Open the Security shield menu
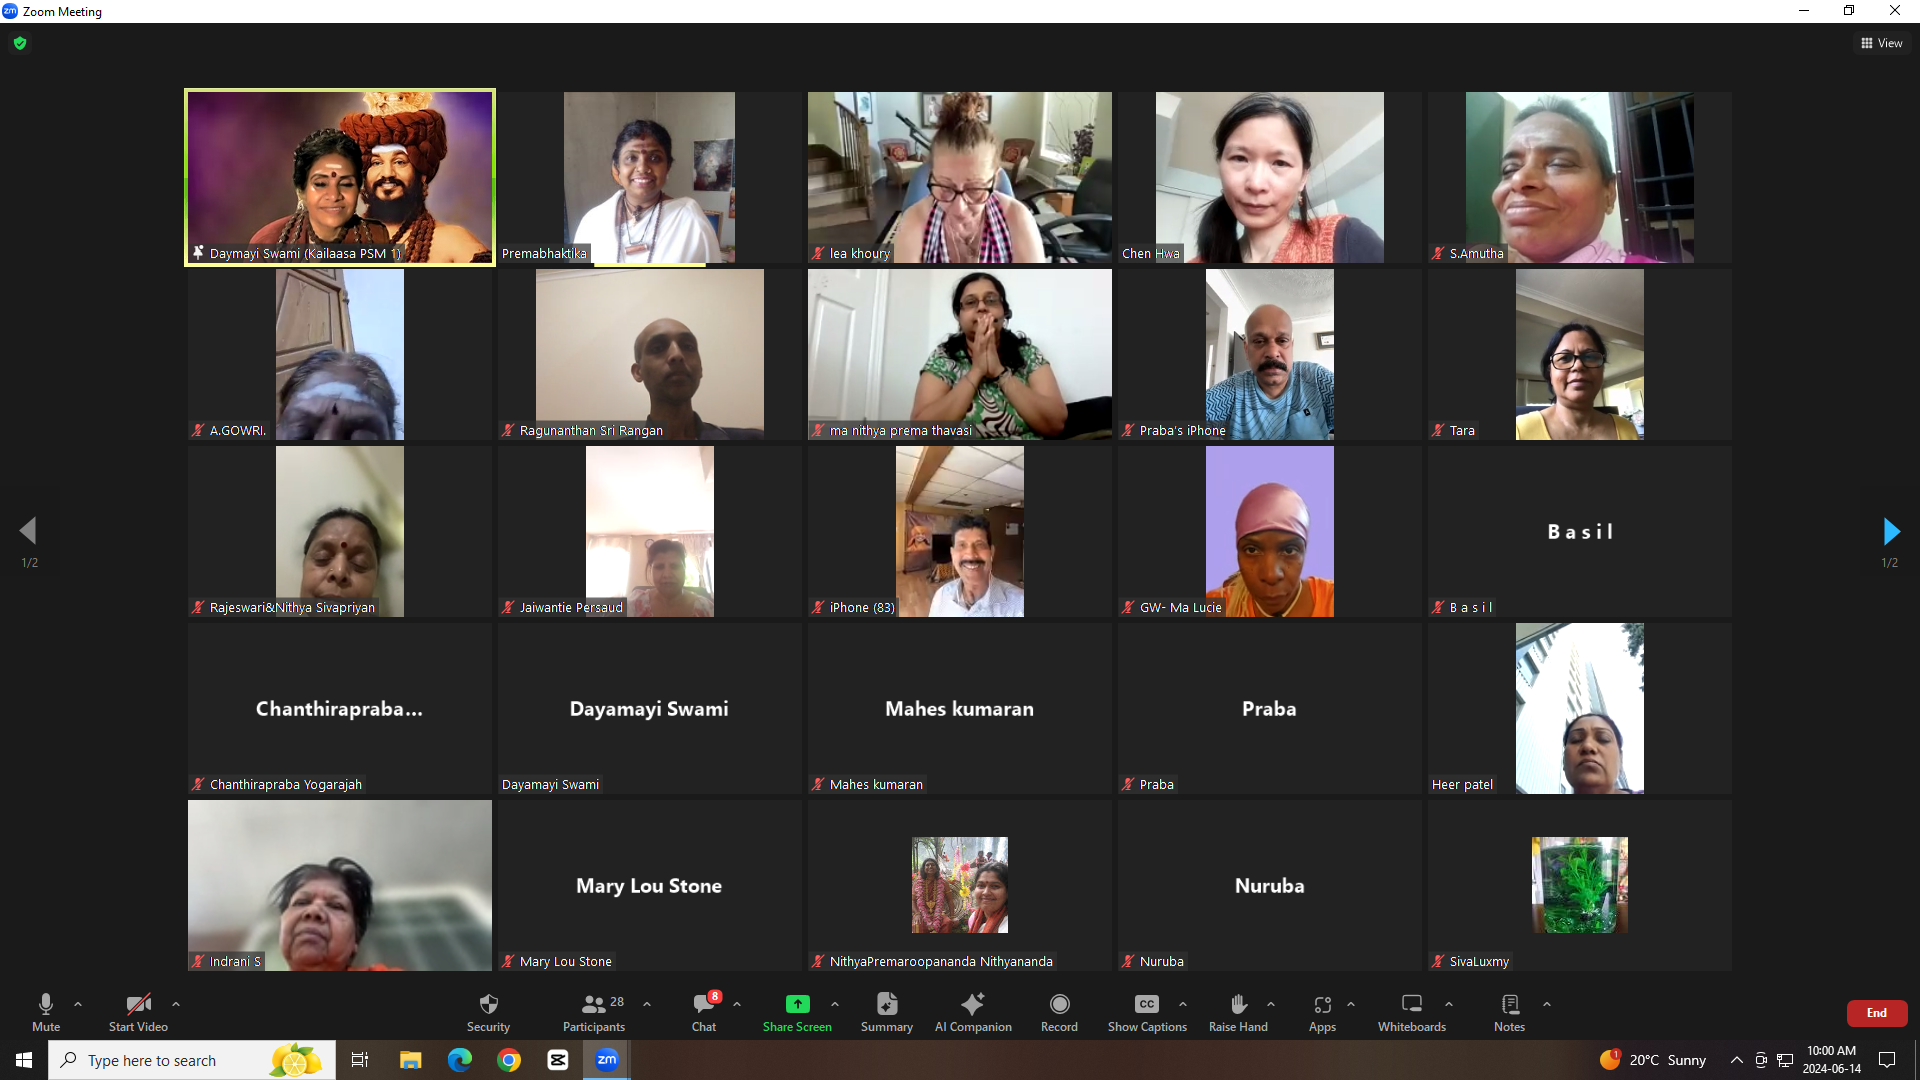Screen dimensions: 1920x1080 [488, 1011]
